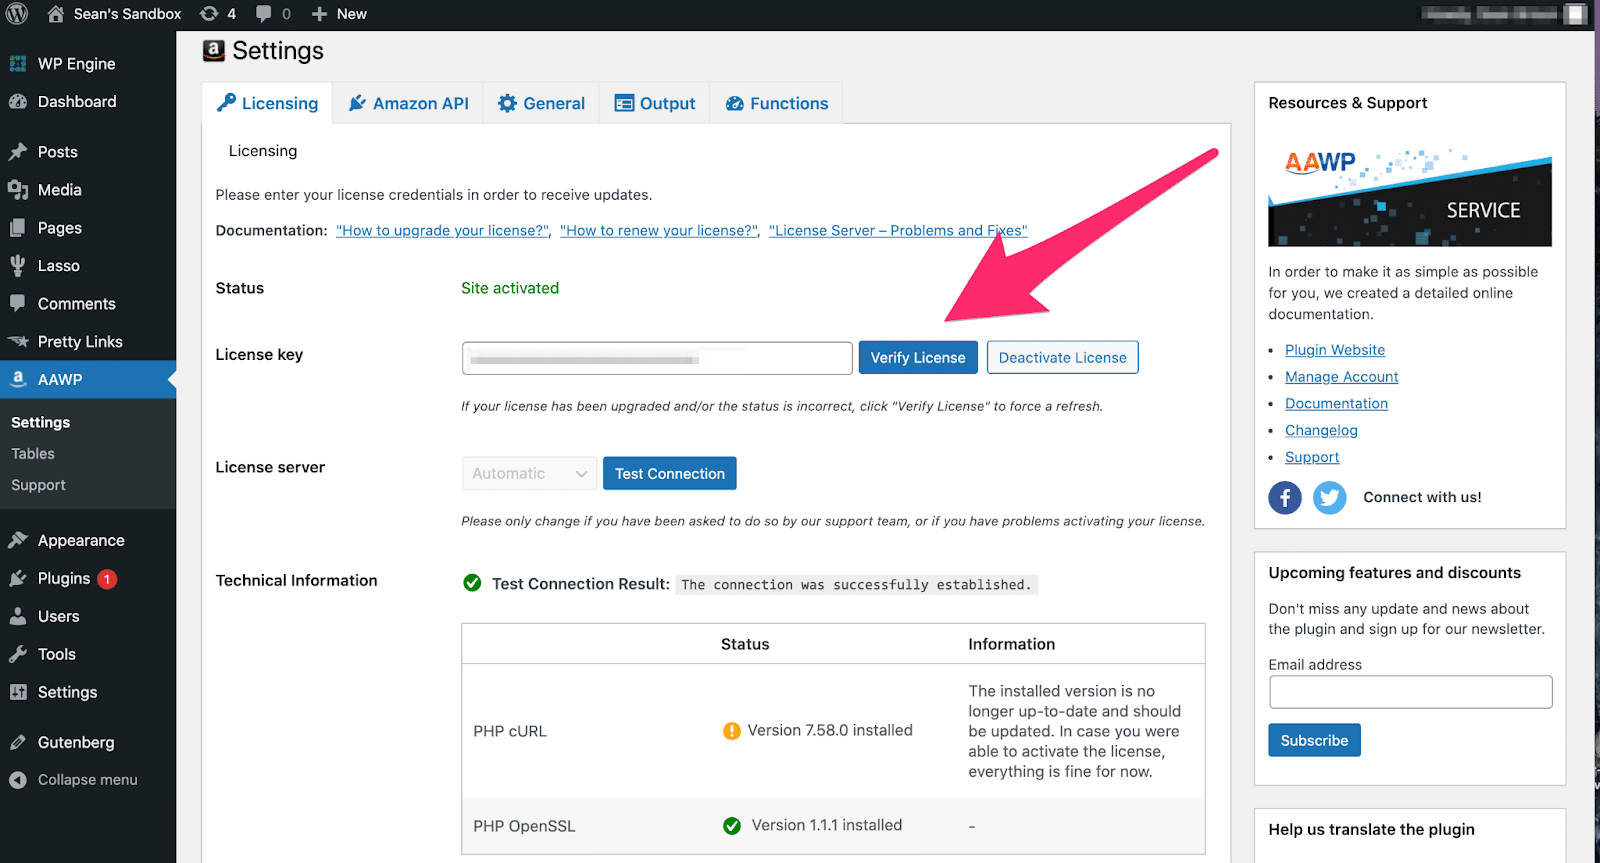Click user avatar in admin bar
This screenshot has height=863, width=1600.
1575,14
